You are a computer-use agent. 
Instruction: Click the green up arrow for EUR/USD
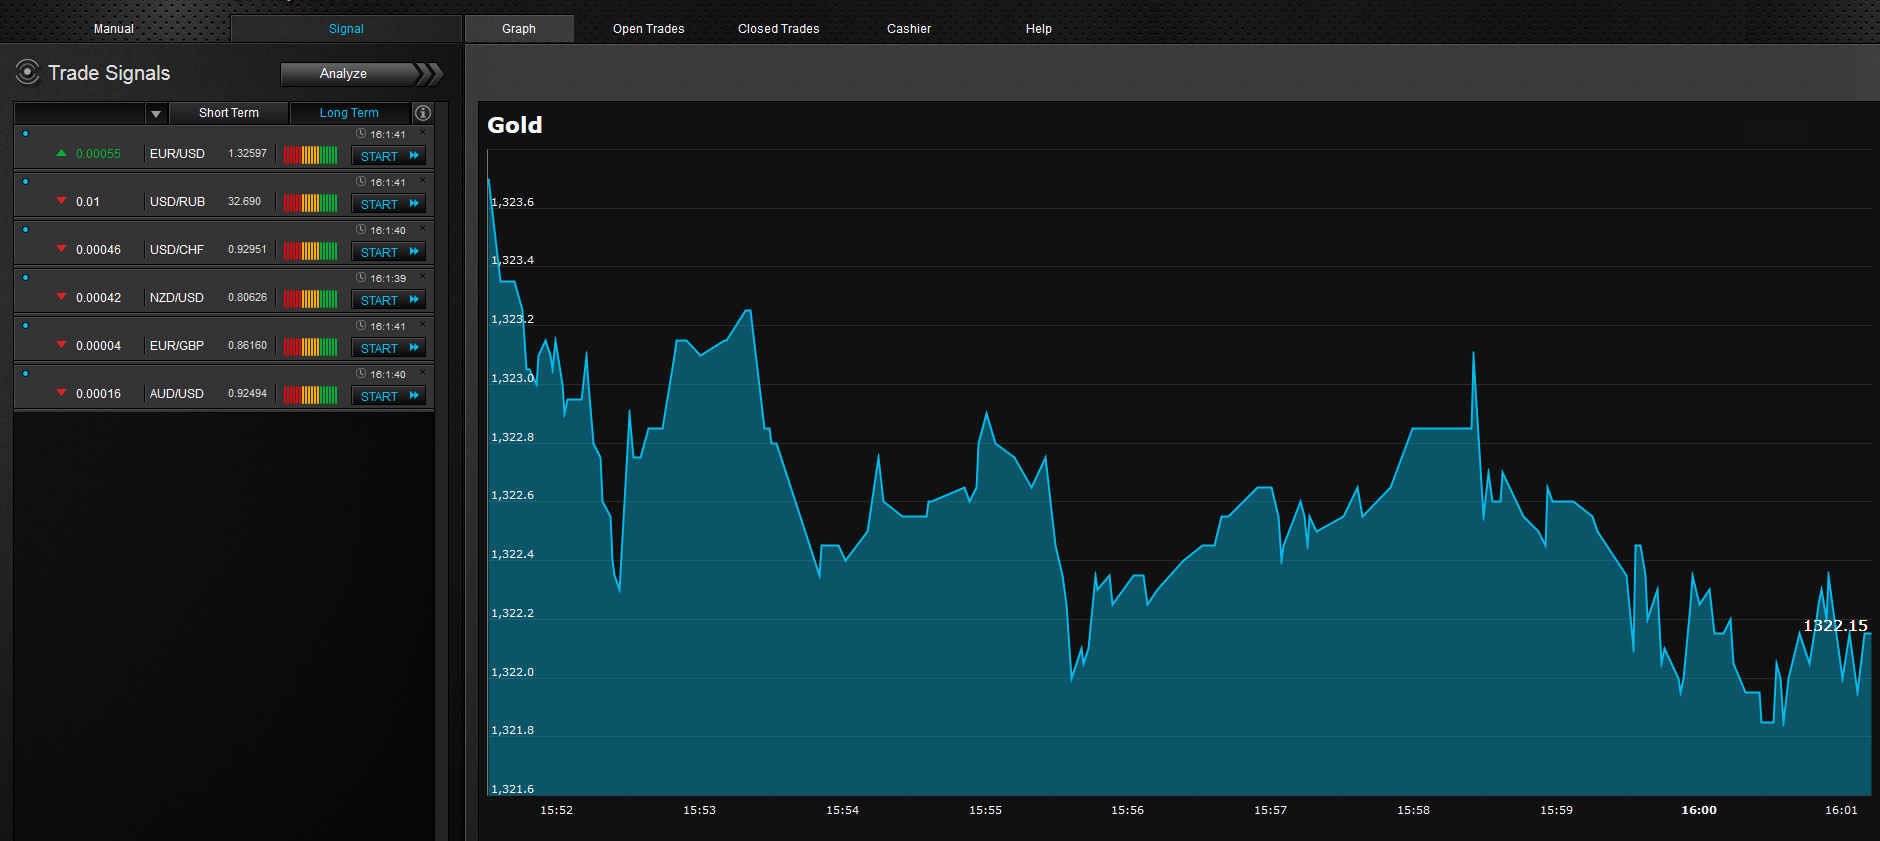click(62, 153)
